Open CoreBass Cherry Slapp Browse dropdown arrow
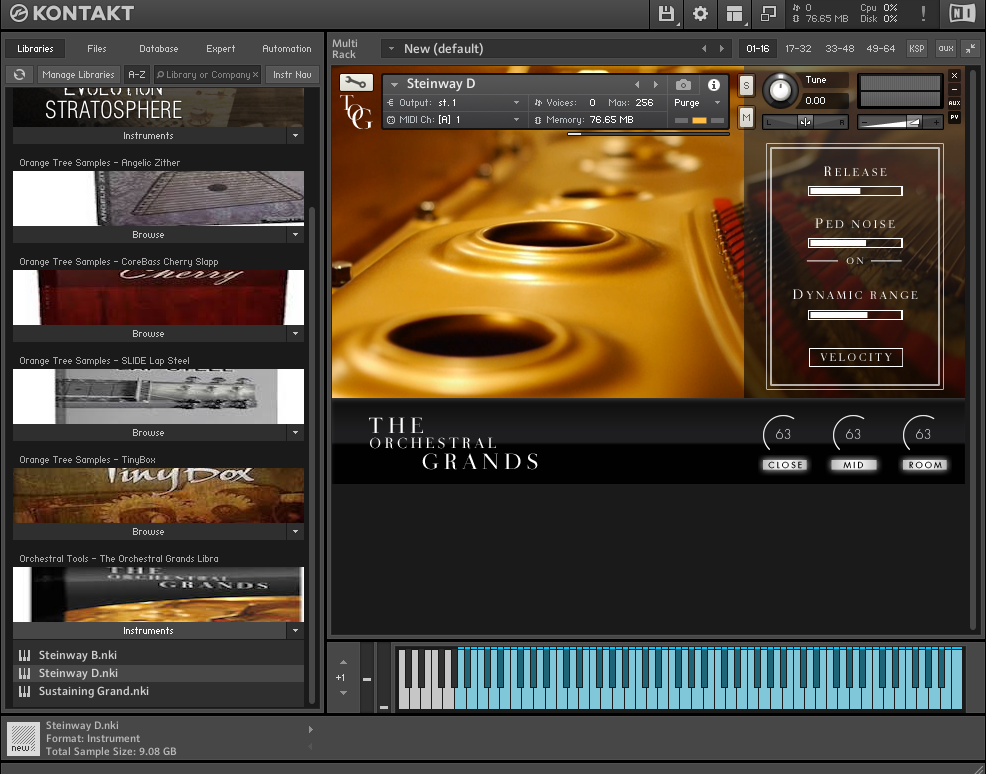 pyautogui.click(x=296, y=333)
